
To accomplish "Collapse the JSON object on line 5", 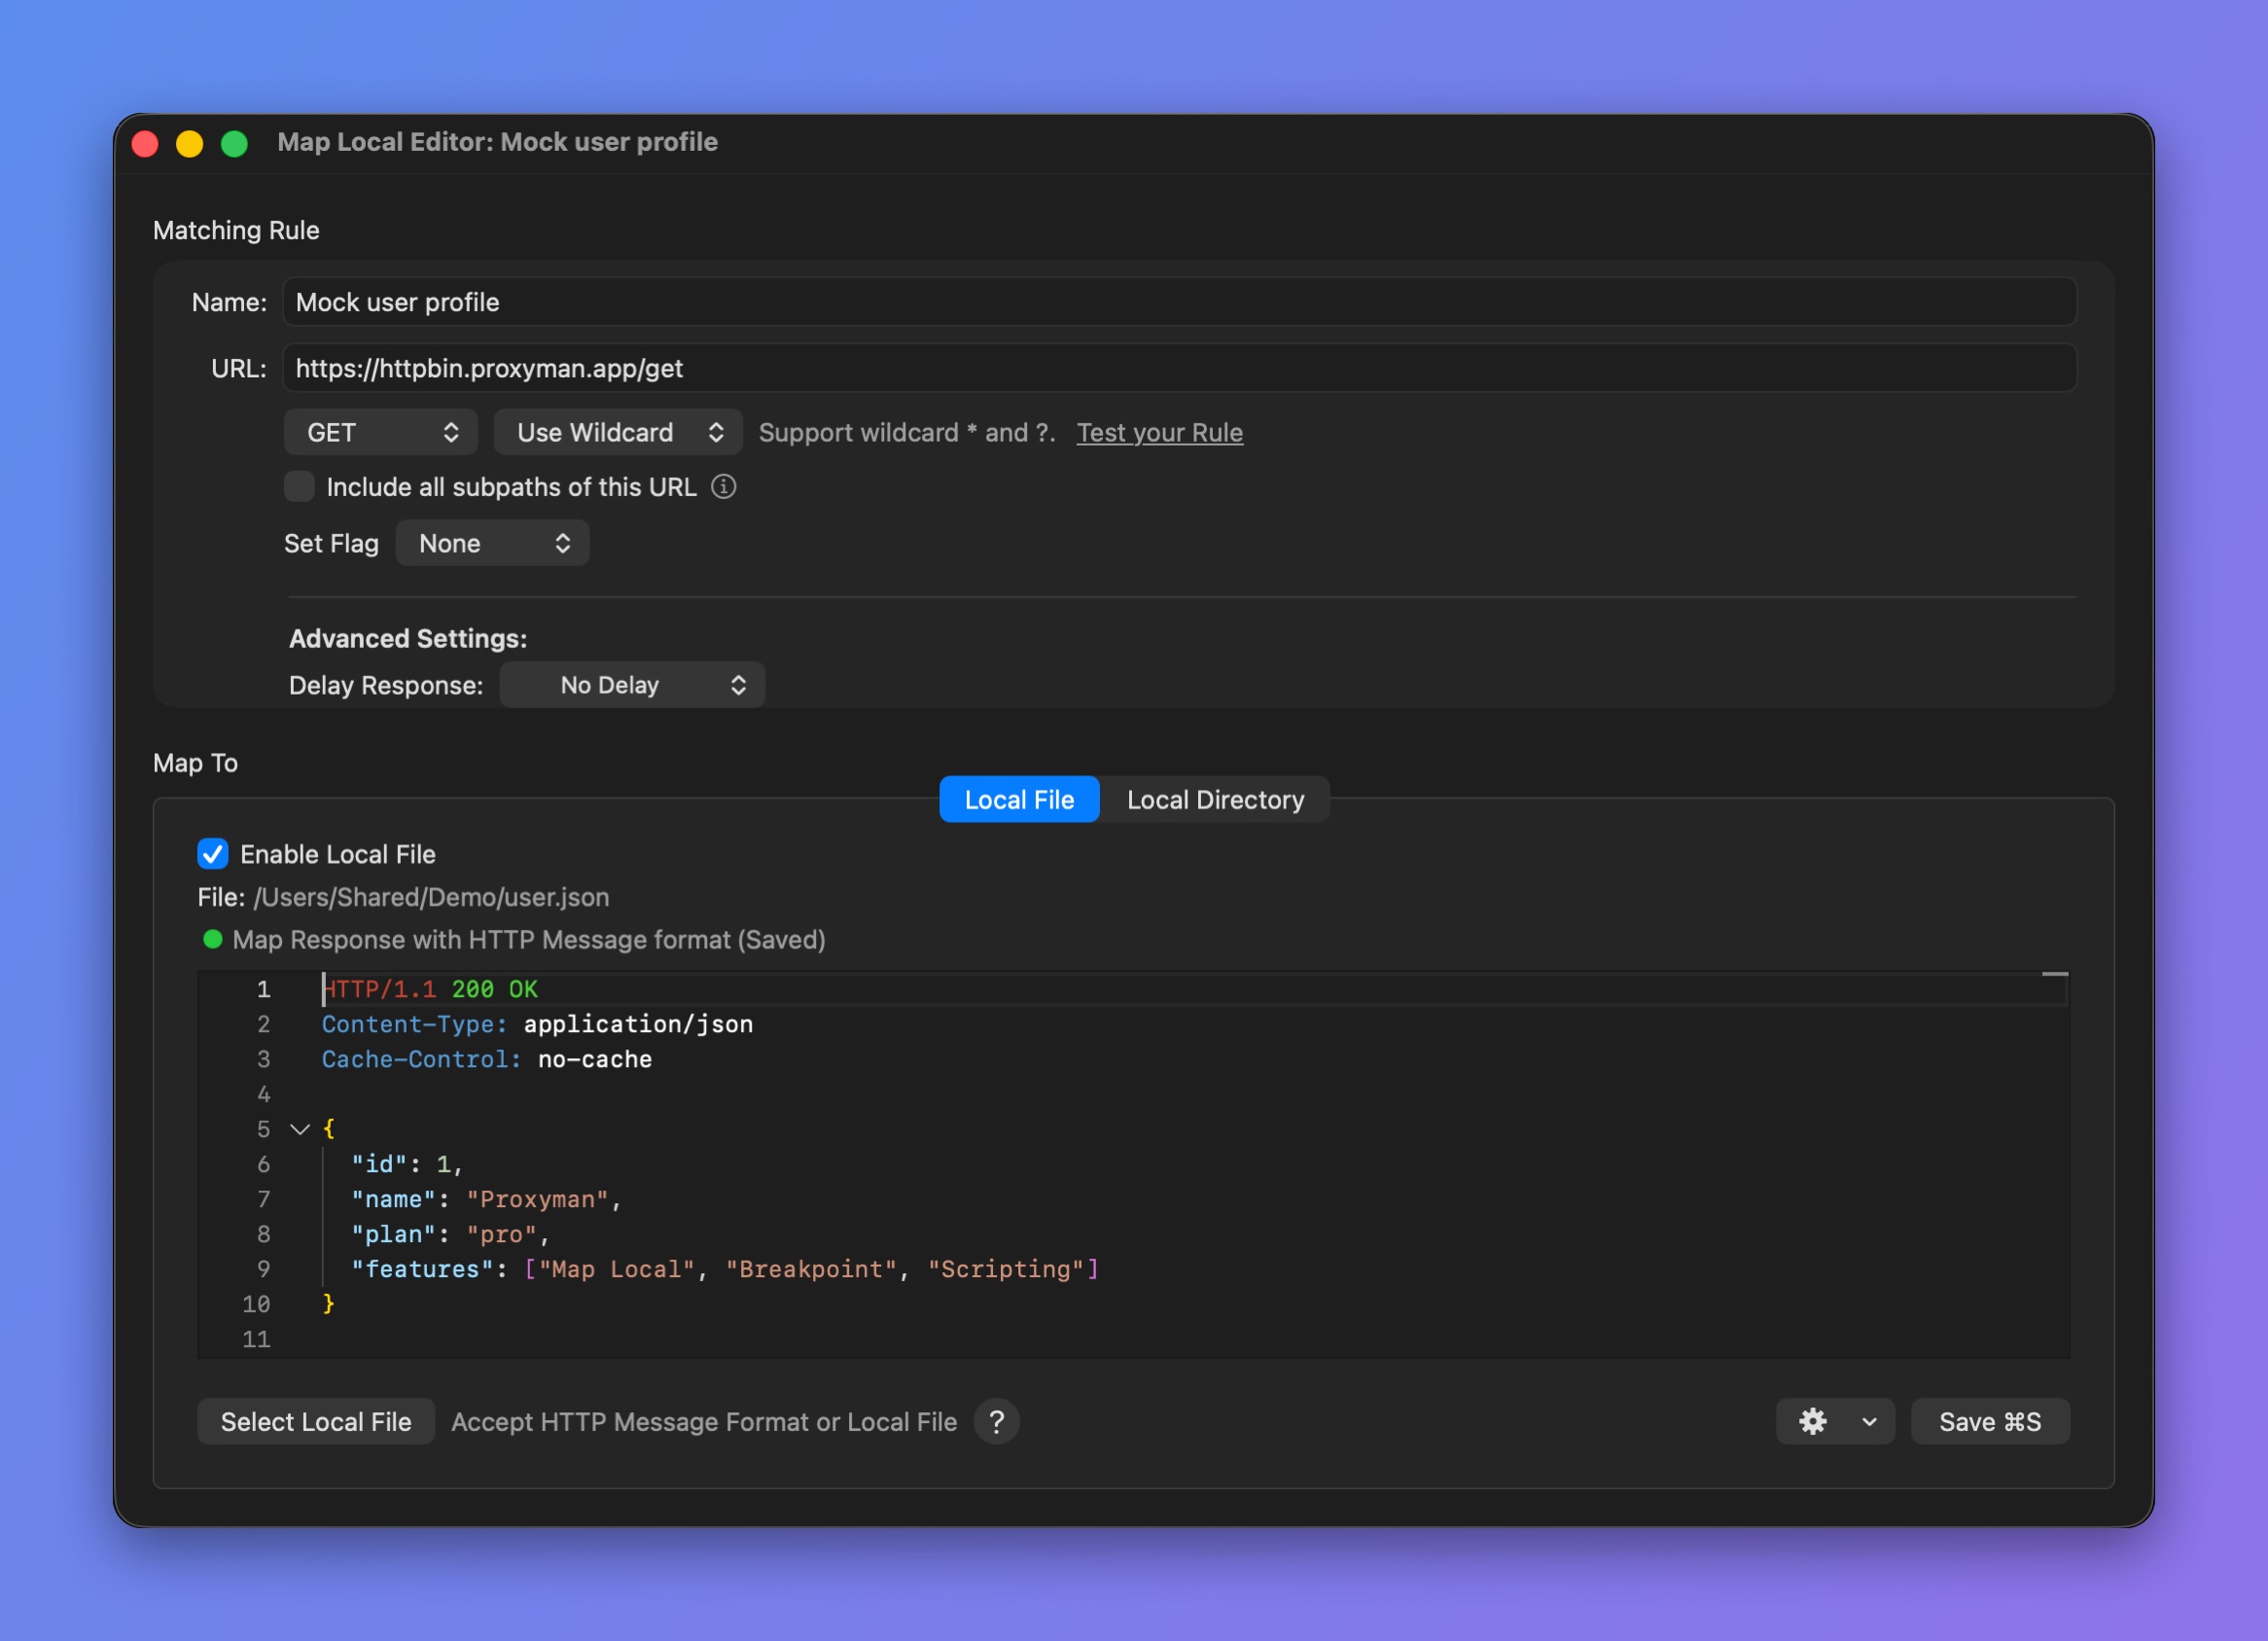I will (x=300, y=1129).
